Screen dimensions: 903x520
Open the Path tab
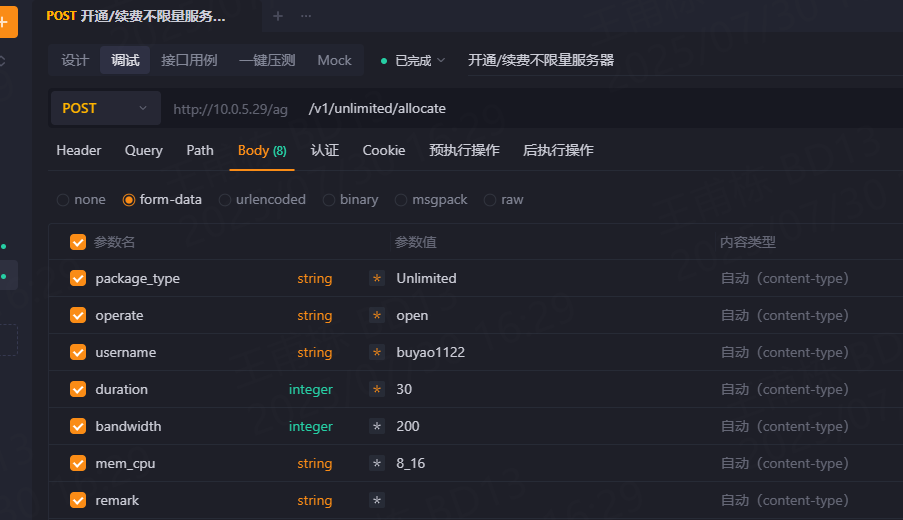(x=200, y=150)
